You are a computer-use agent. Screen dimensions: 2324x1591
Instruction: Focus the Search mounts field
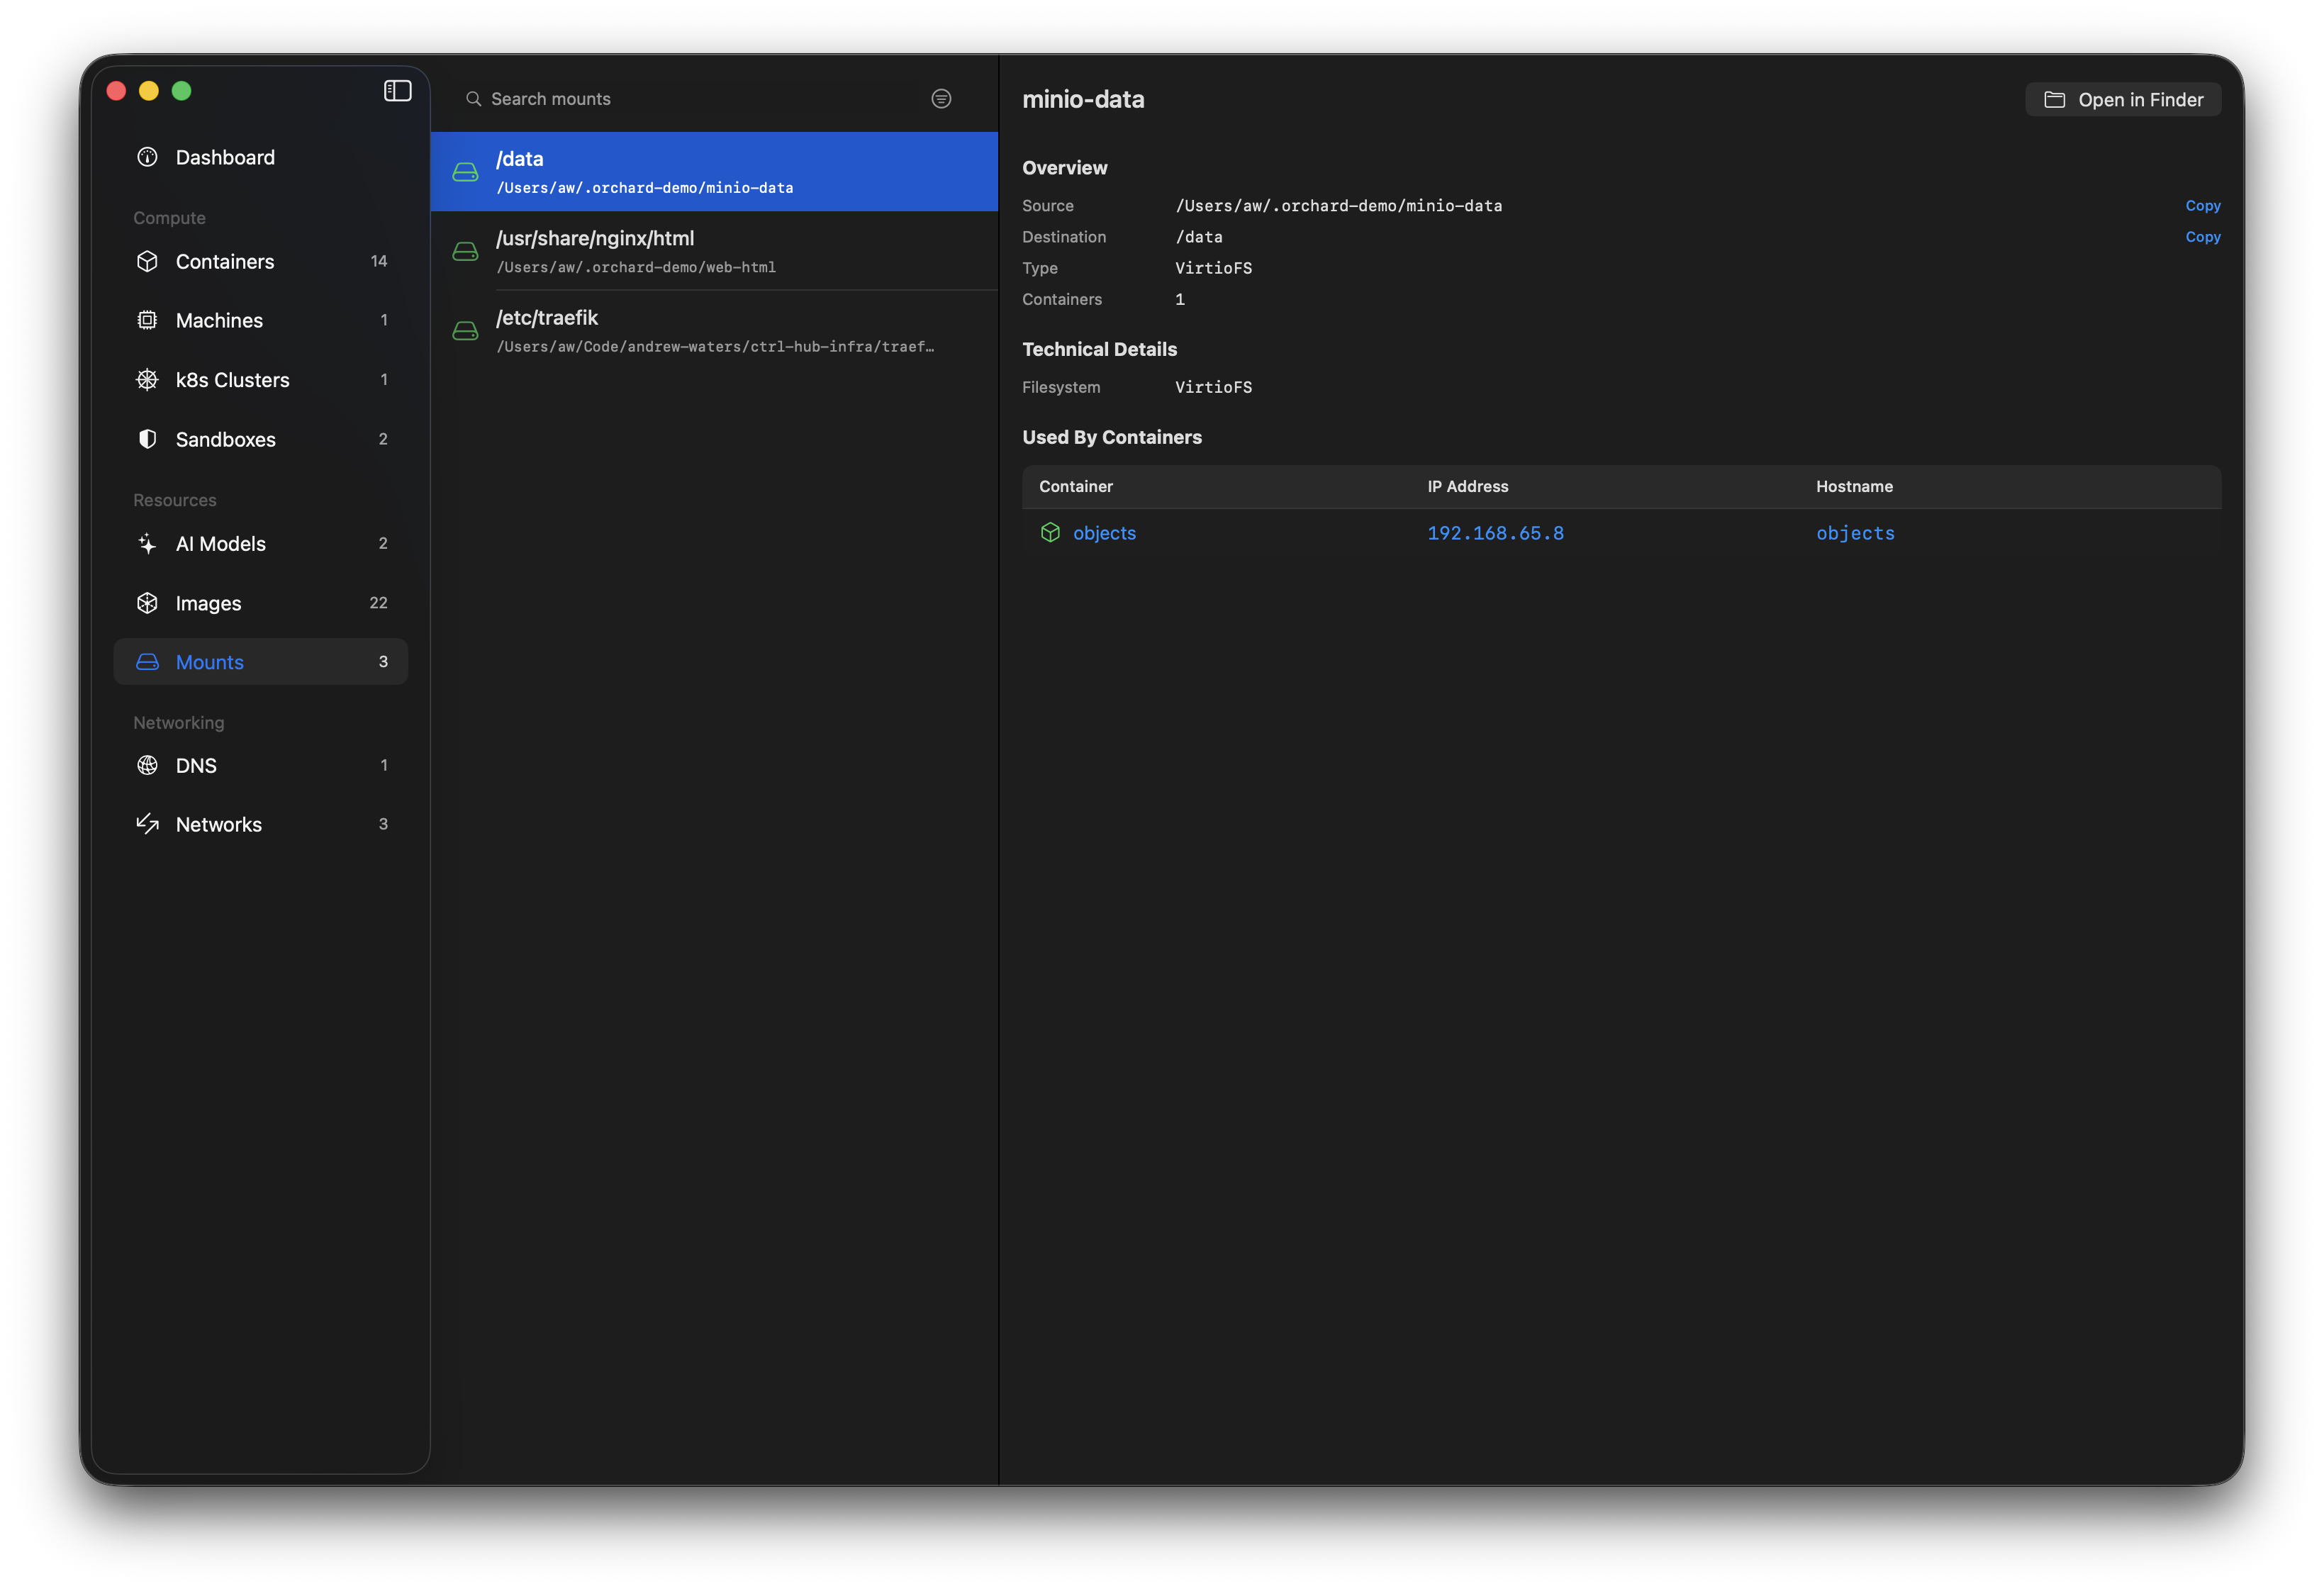tap(690, 99)
